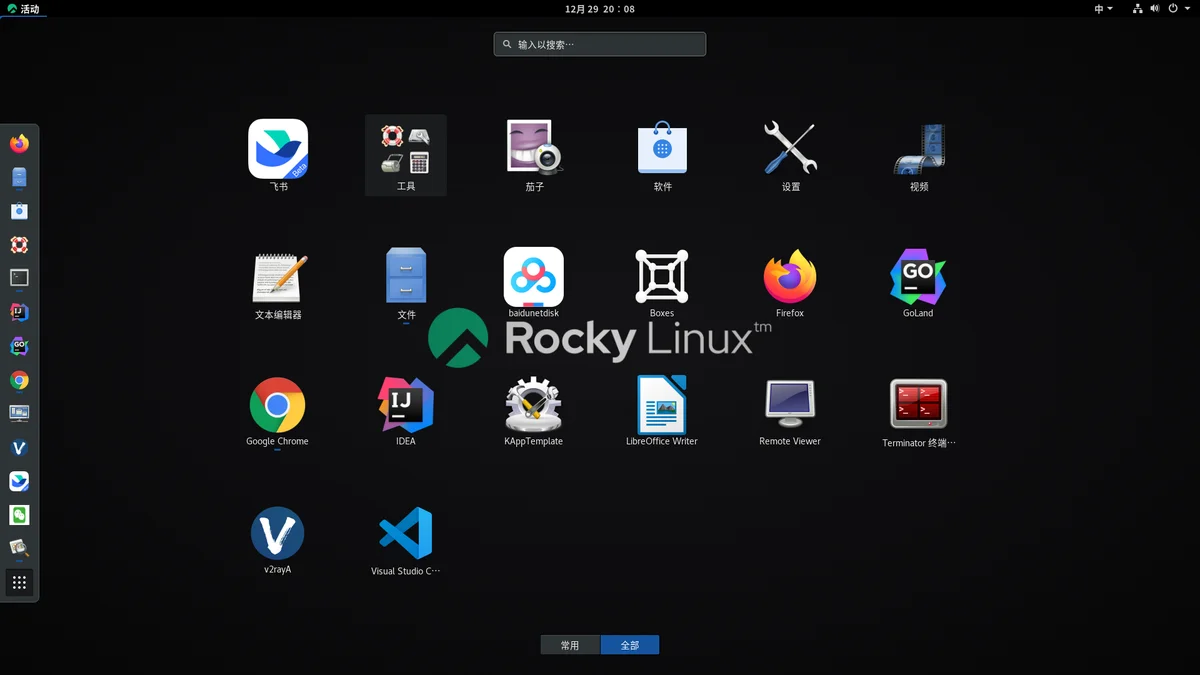Click Chrome icon in the dock
1200x675 pixels.
pyautogui.click(x=19, y=380)
